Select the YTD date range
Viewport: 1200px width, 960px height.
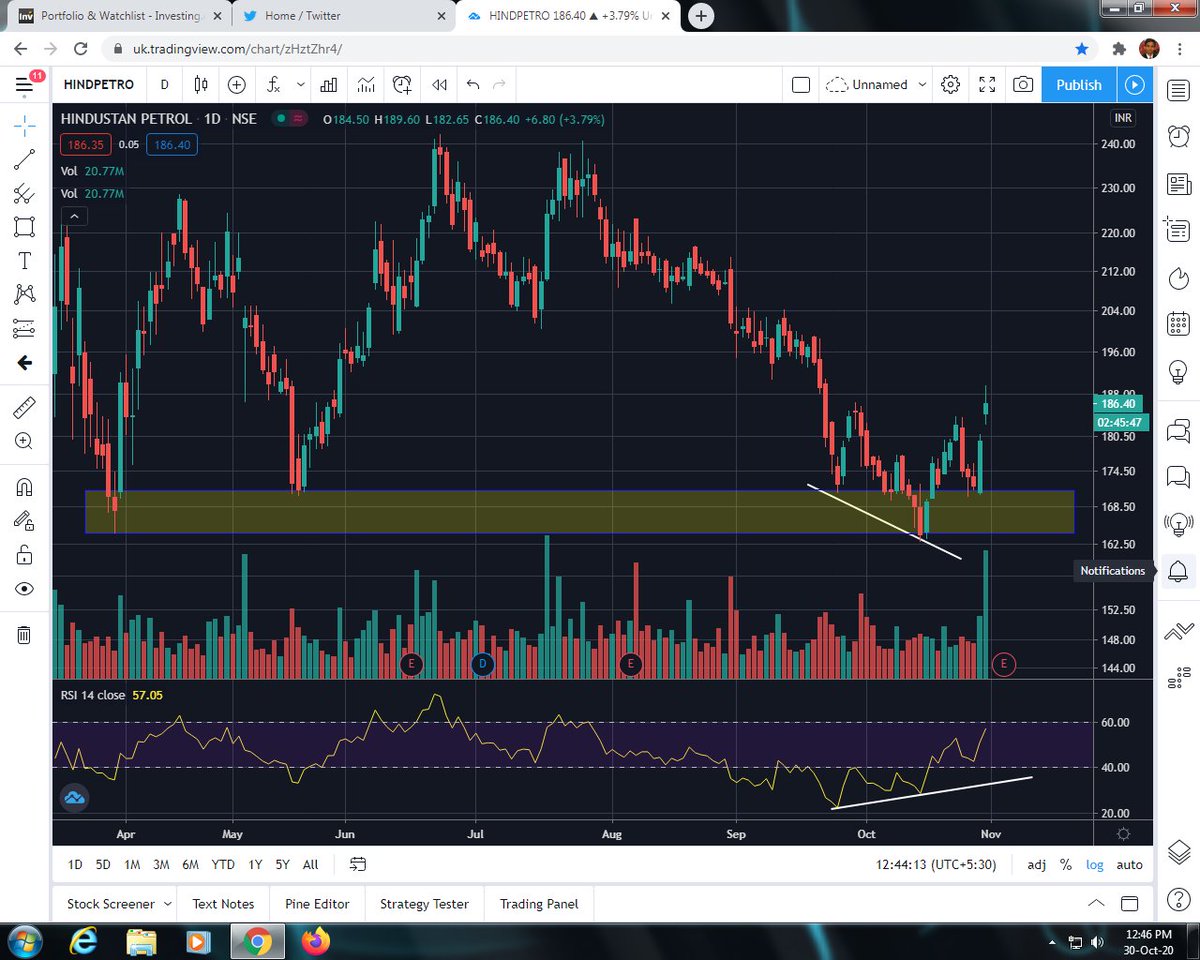click(x=223, y=864)
